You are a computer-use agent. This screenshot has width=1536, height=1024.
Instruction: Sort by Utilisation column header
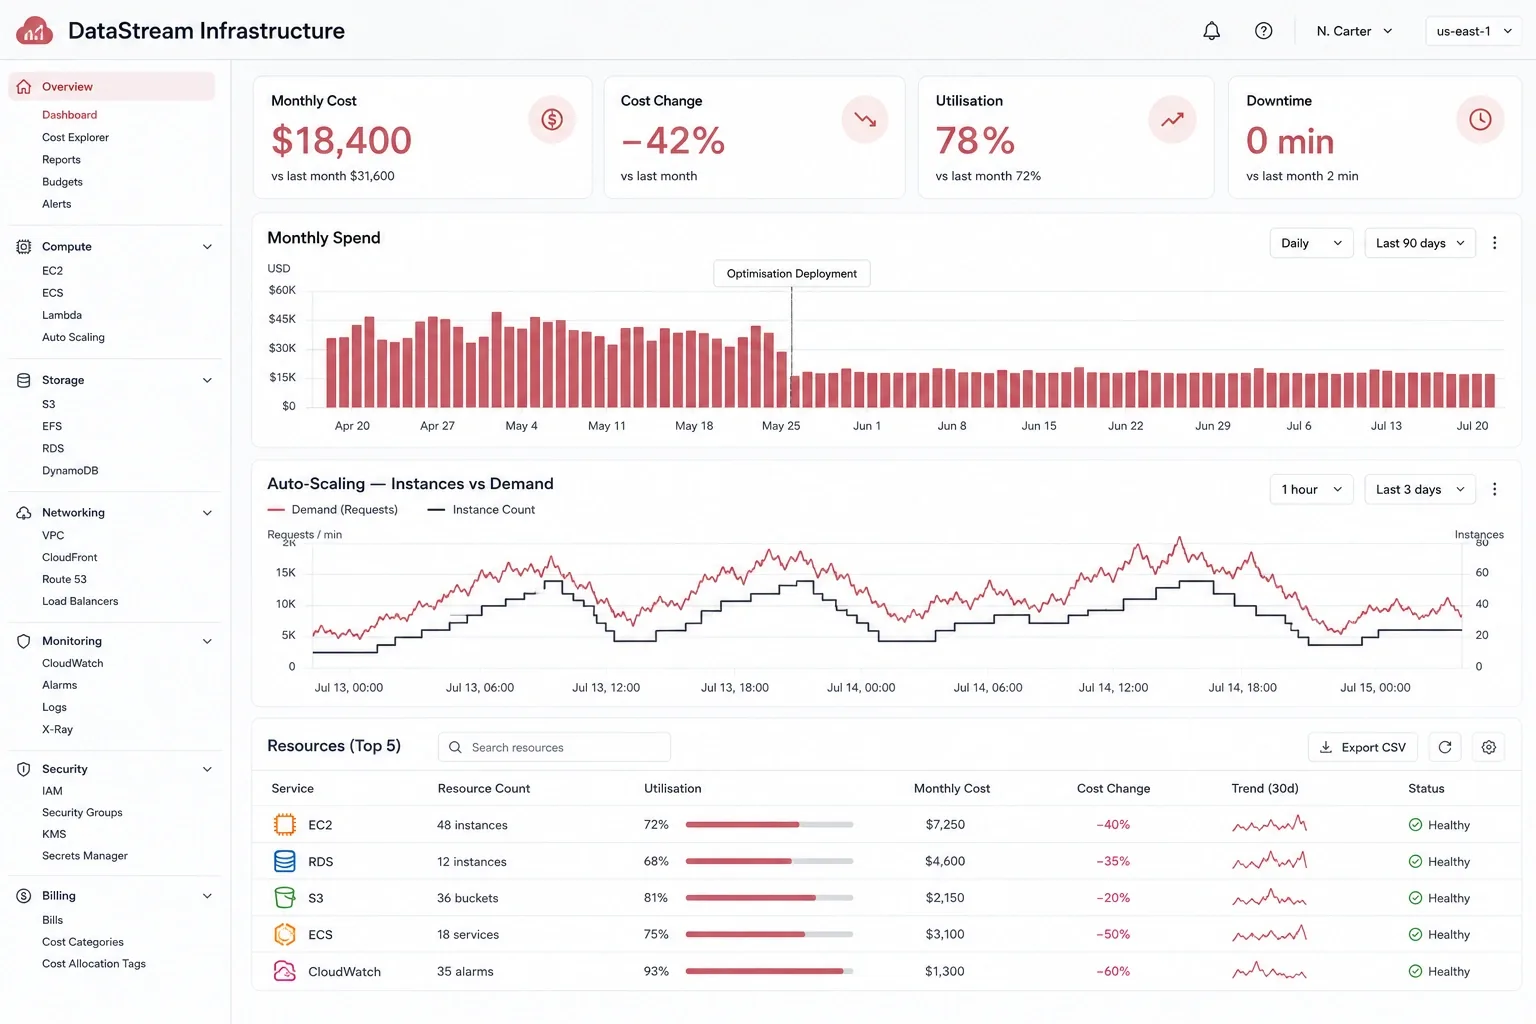coord(673,788)
